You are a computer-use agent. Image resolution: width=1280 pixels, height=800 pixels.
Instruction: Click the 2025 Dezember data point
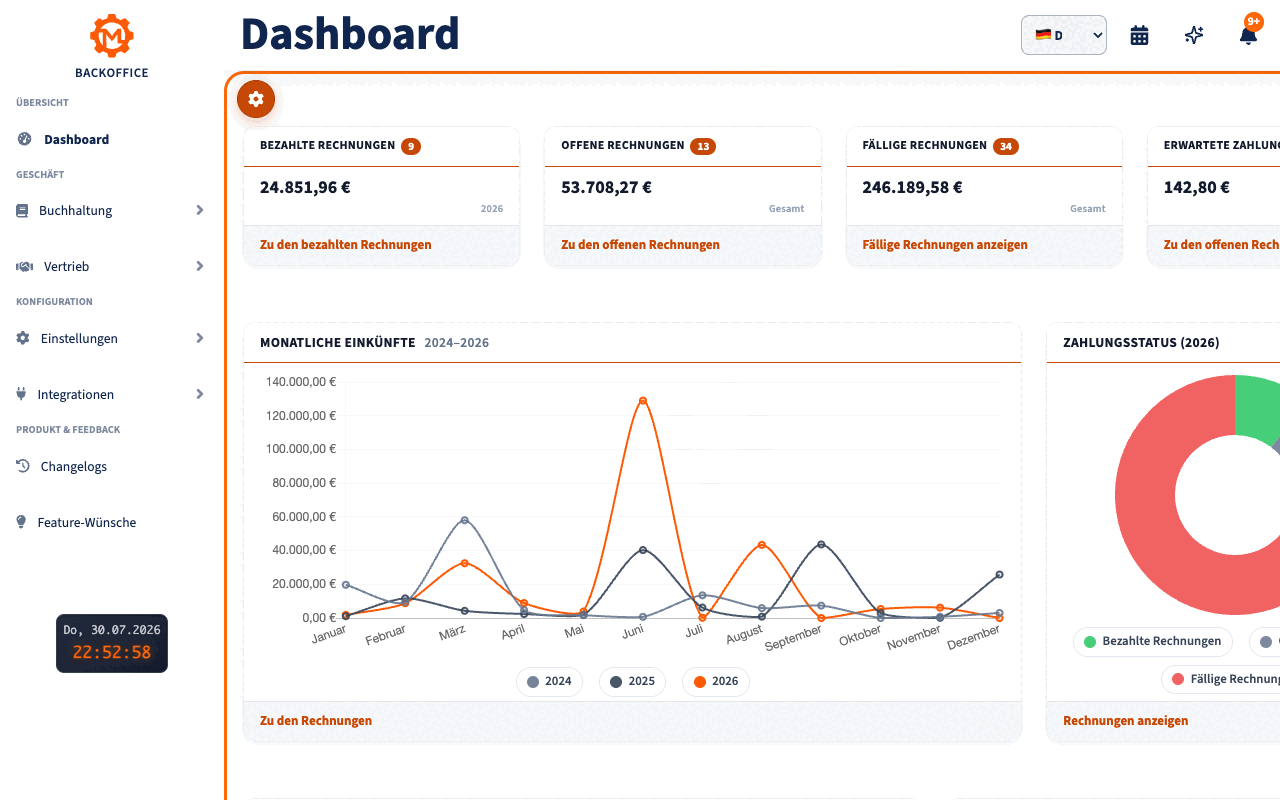pyautogui.click(x=999, y=574)
